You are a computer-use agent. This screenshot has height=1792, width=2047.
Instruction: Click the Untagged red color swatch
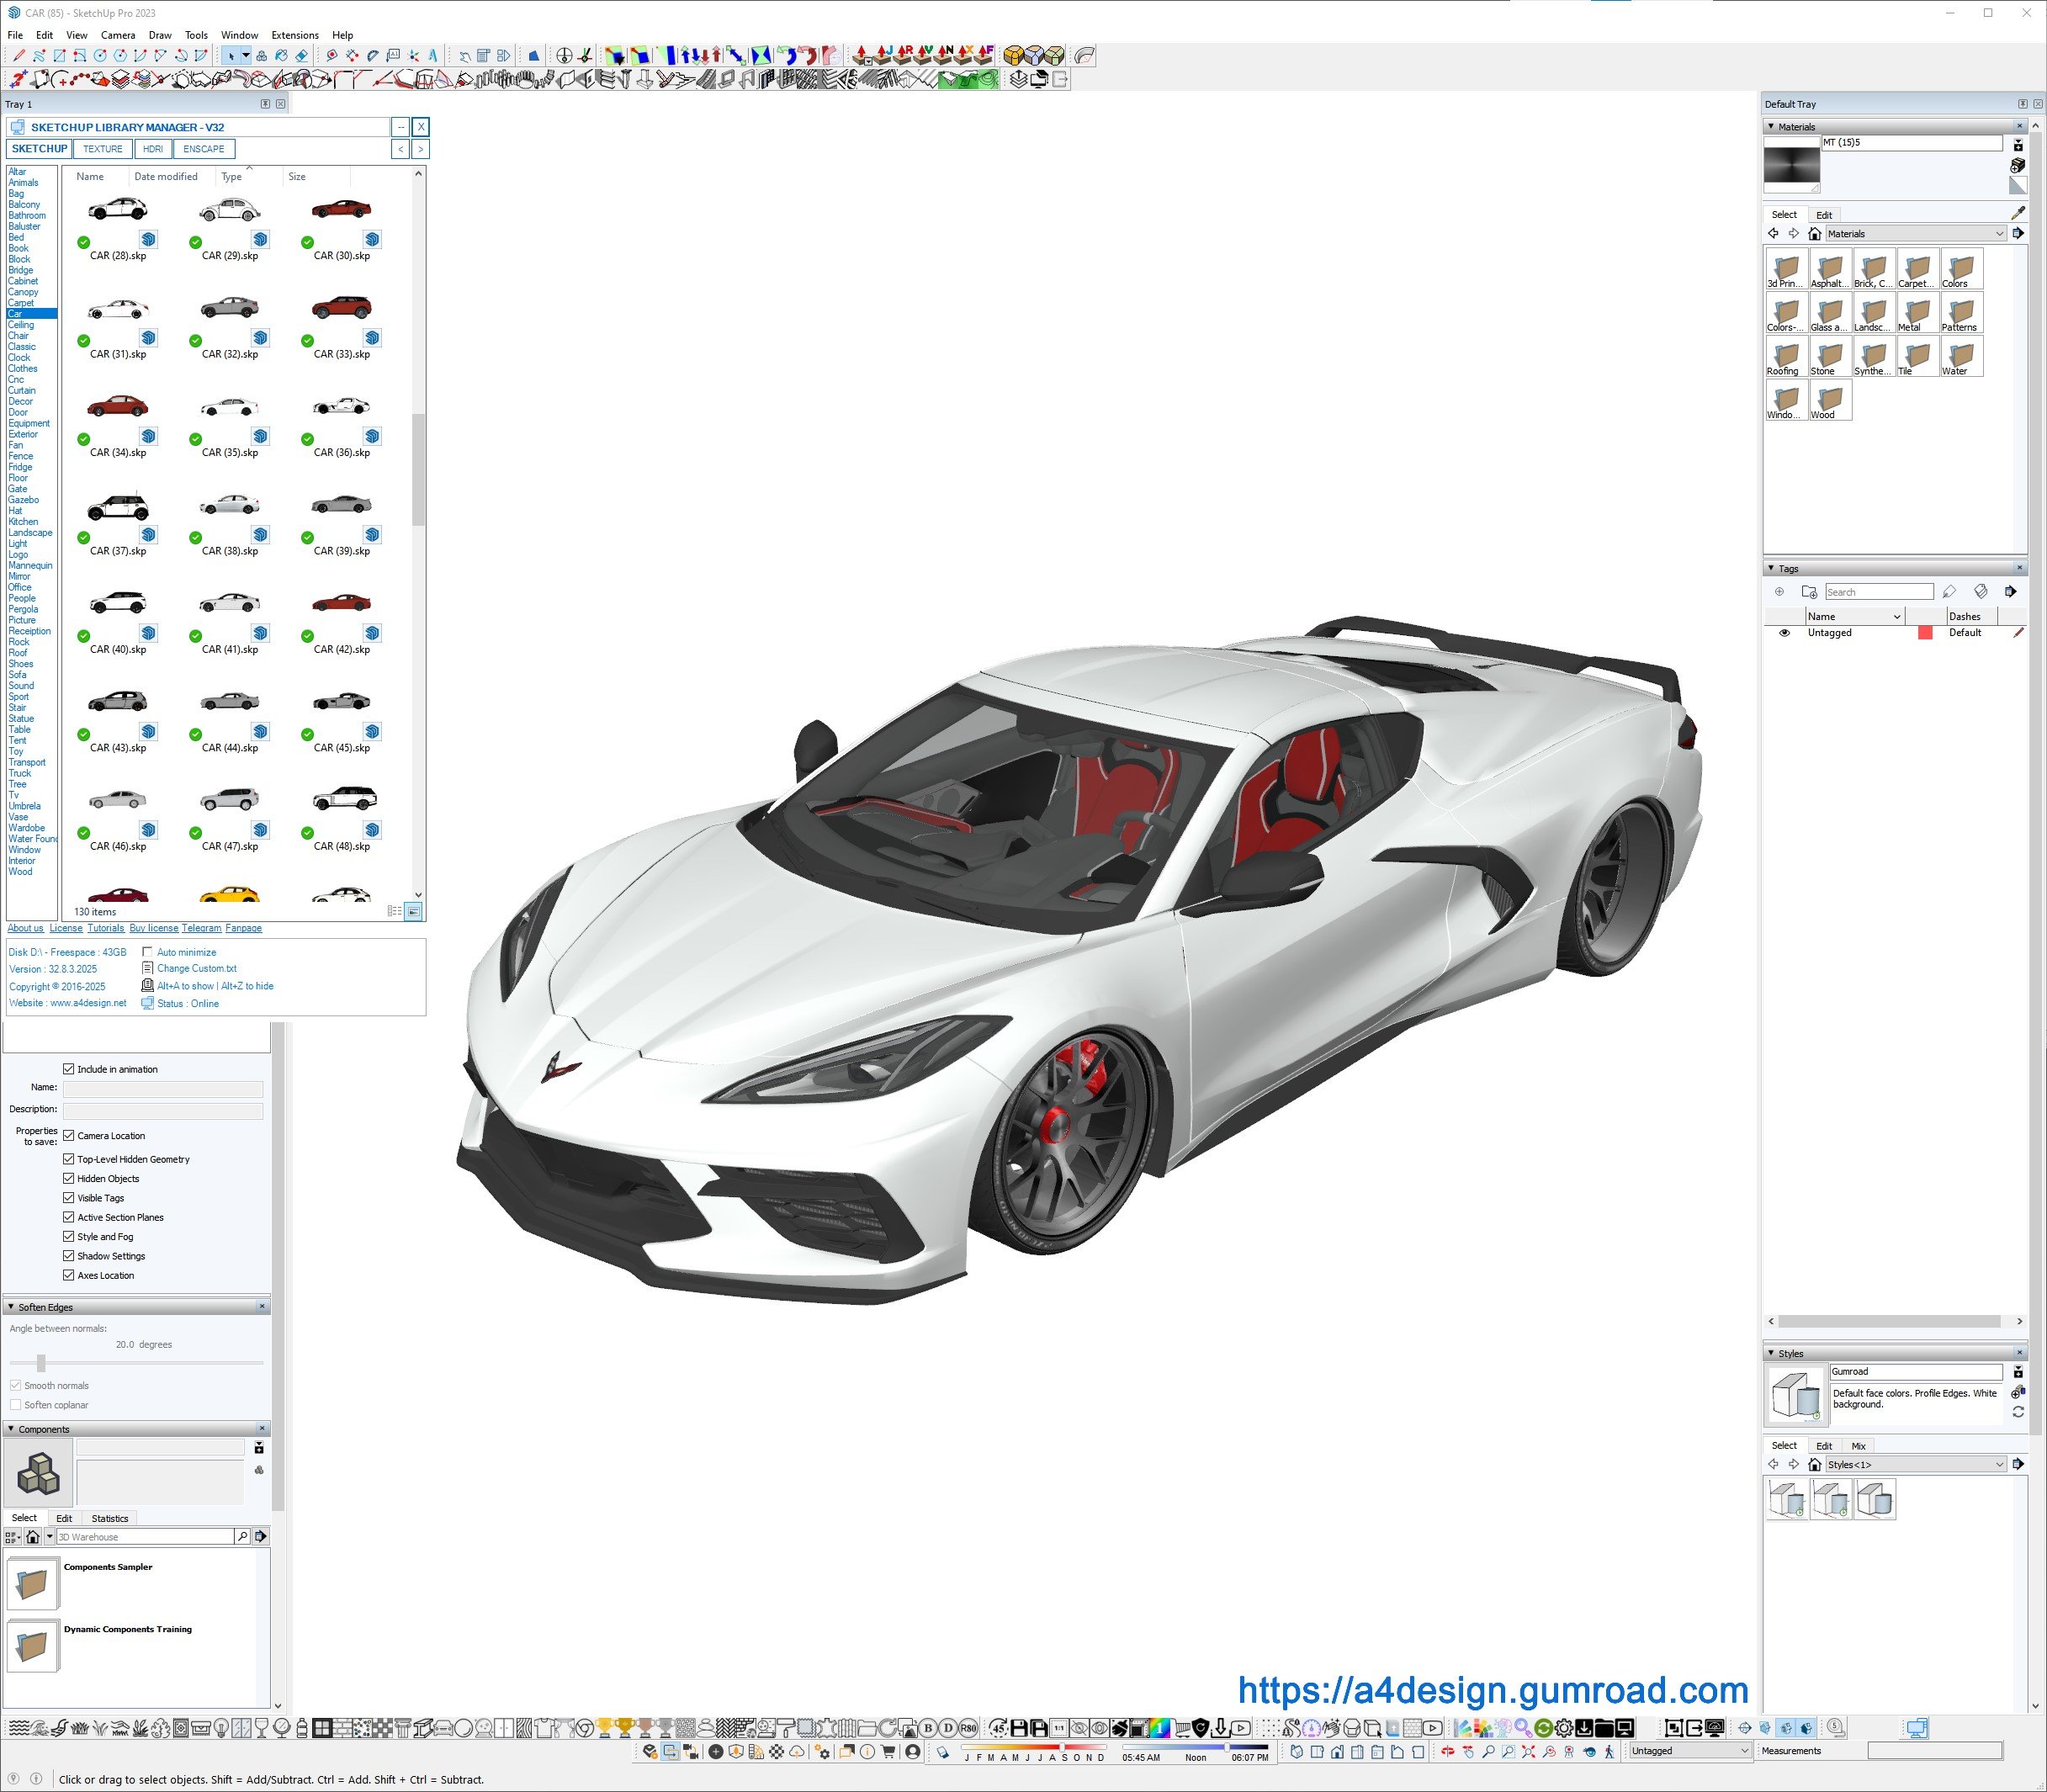(1925, 633)
